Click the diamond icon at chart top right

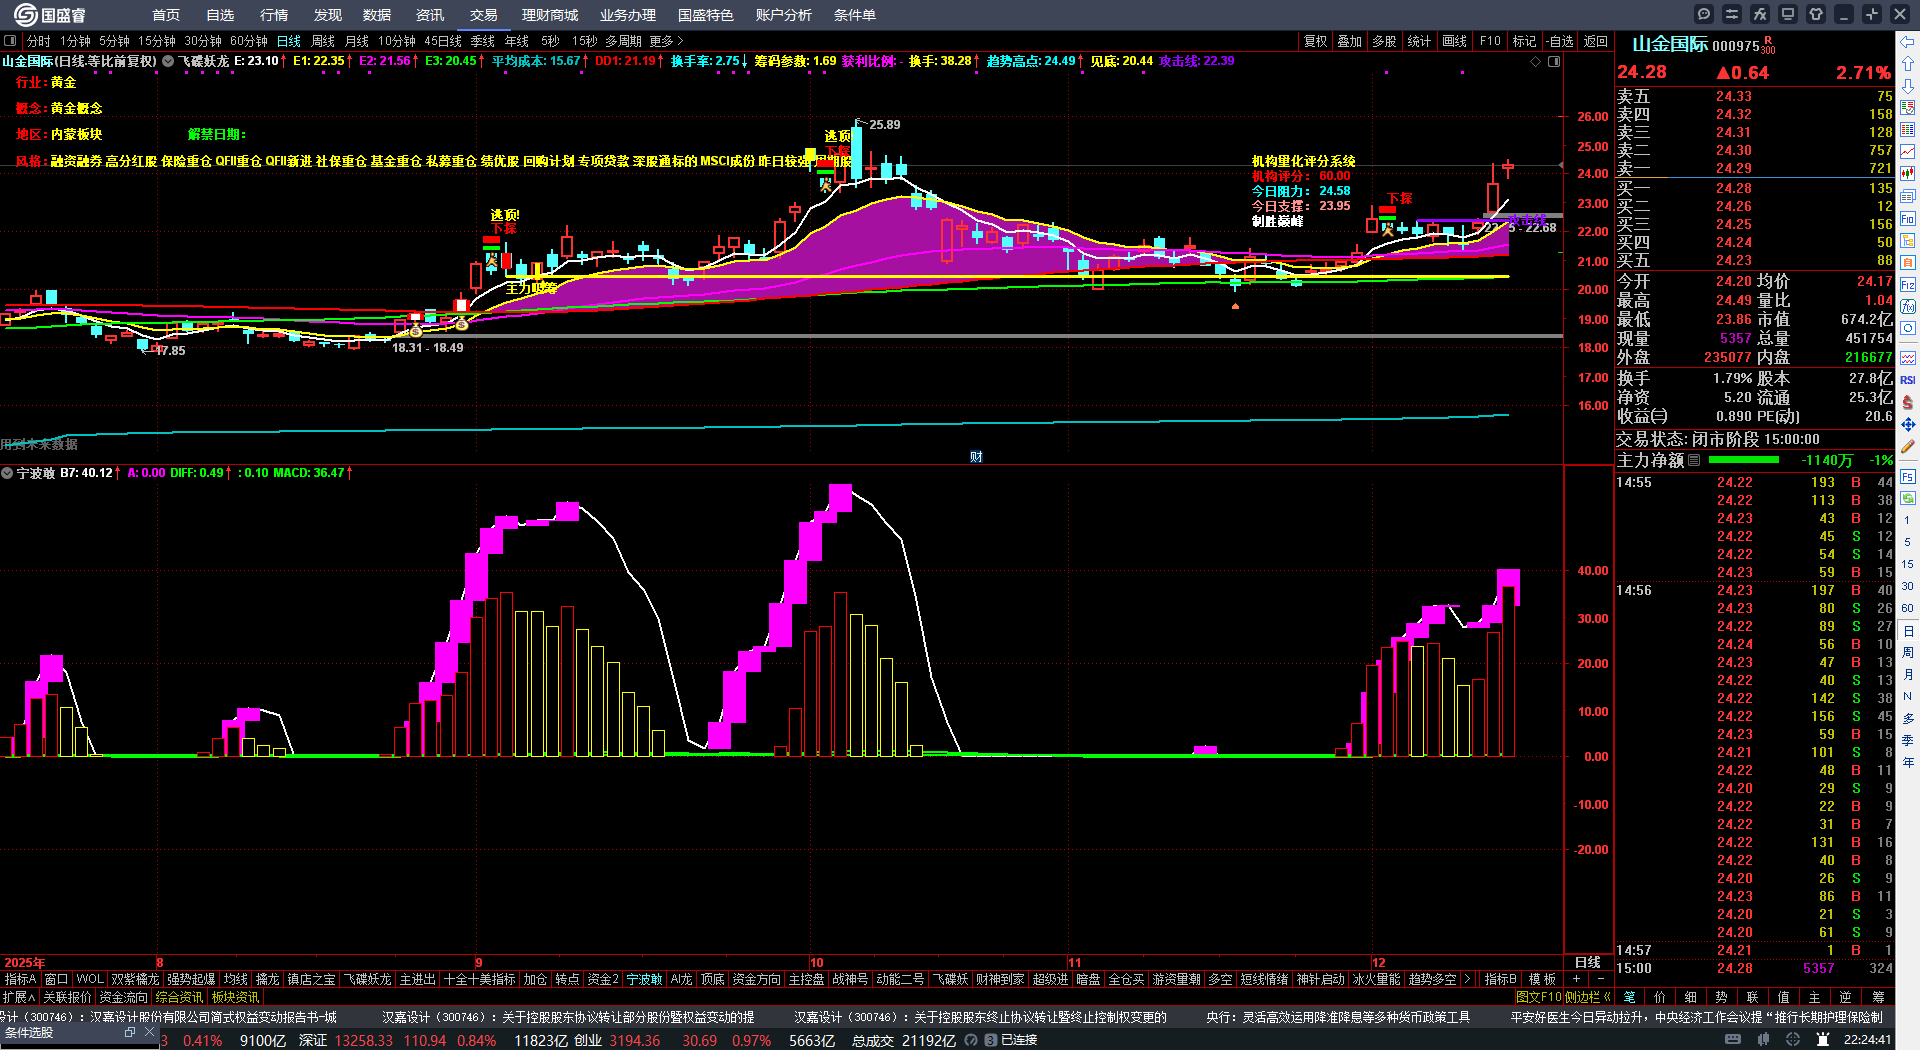[1536, 62]
